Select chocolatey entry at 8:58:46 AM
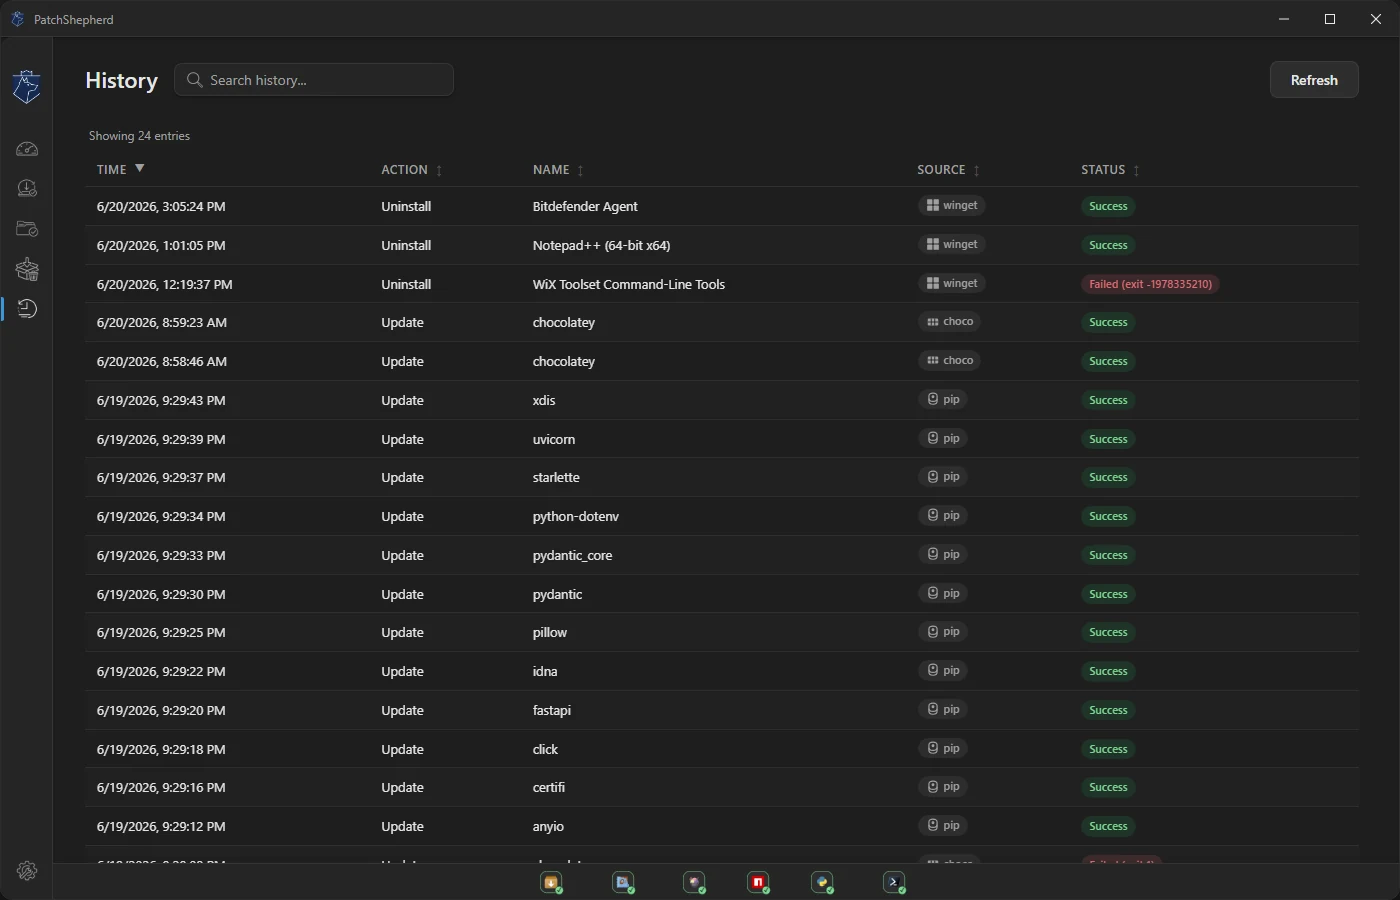Image resolution: width=1400 pixels, height=900 pixels. [x=563, y=361]
